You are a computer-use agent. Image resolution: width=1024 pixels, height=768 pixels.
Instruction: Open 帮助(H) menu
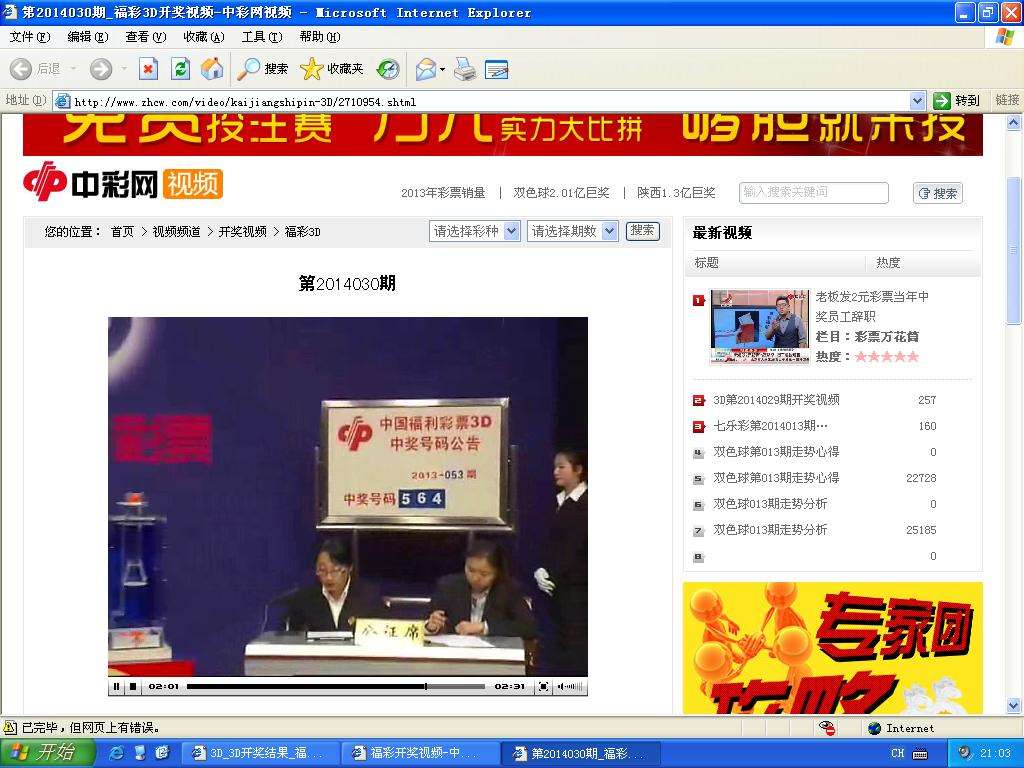click(320, 37)
